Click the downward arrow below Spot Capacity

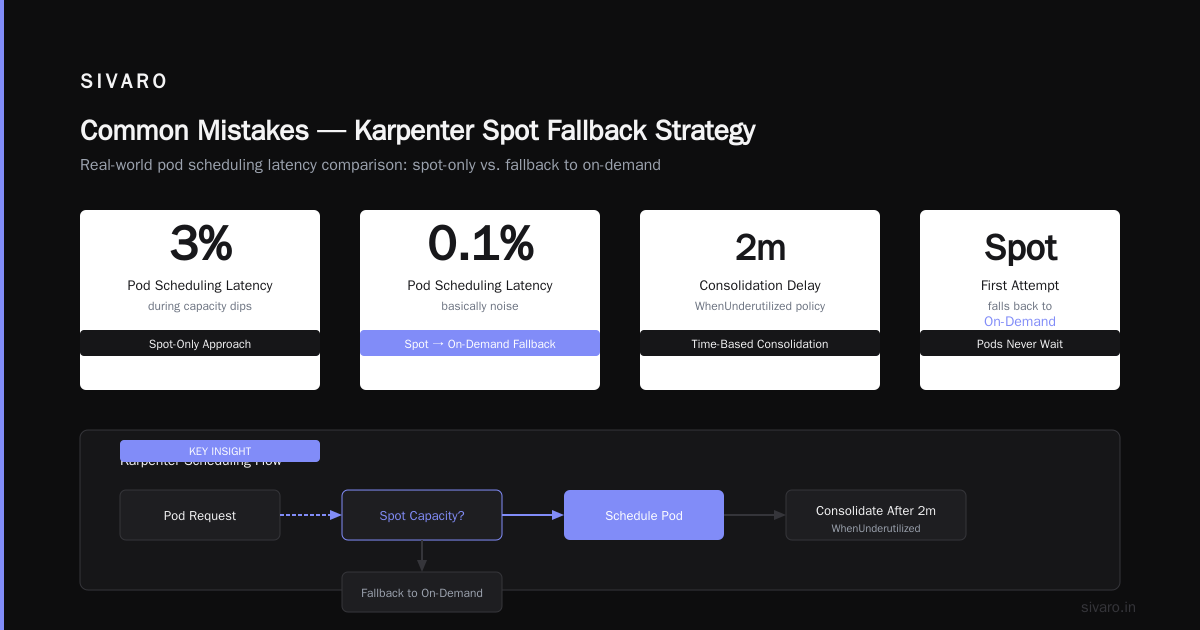tap(422, 556)
